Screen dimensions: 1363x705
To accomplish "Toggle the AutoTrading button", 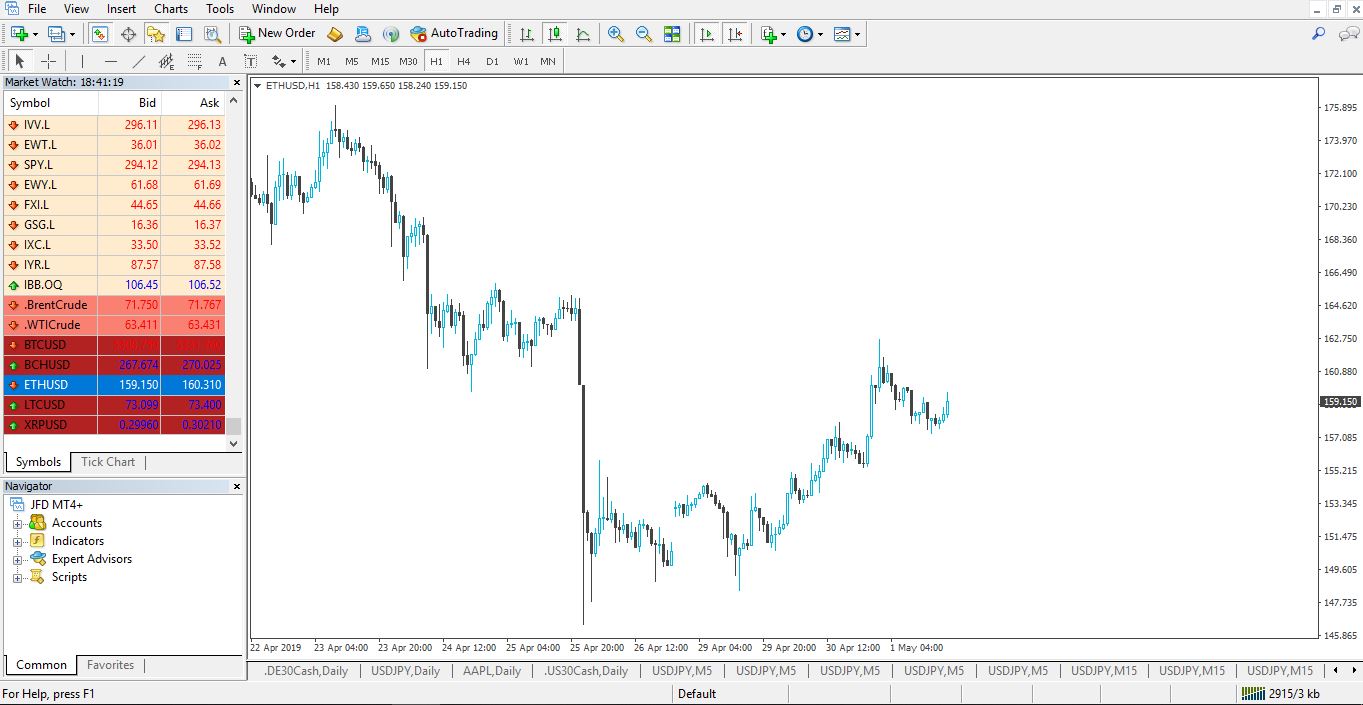I will pos(454,33).
